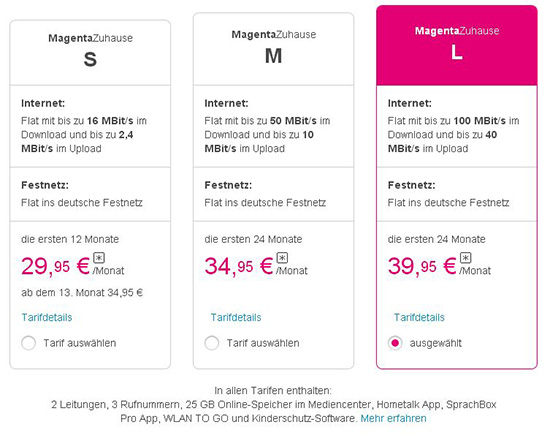Screen dimensions: 550x438
Task: Follow the Mehr erfahren link
Action: coord(393,418)
